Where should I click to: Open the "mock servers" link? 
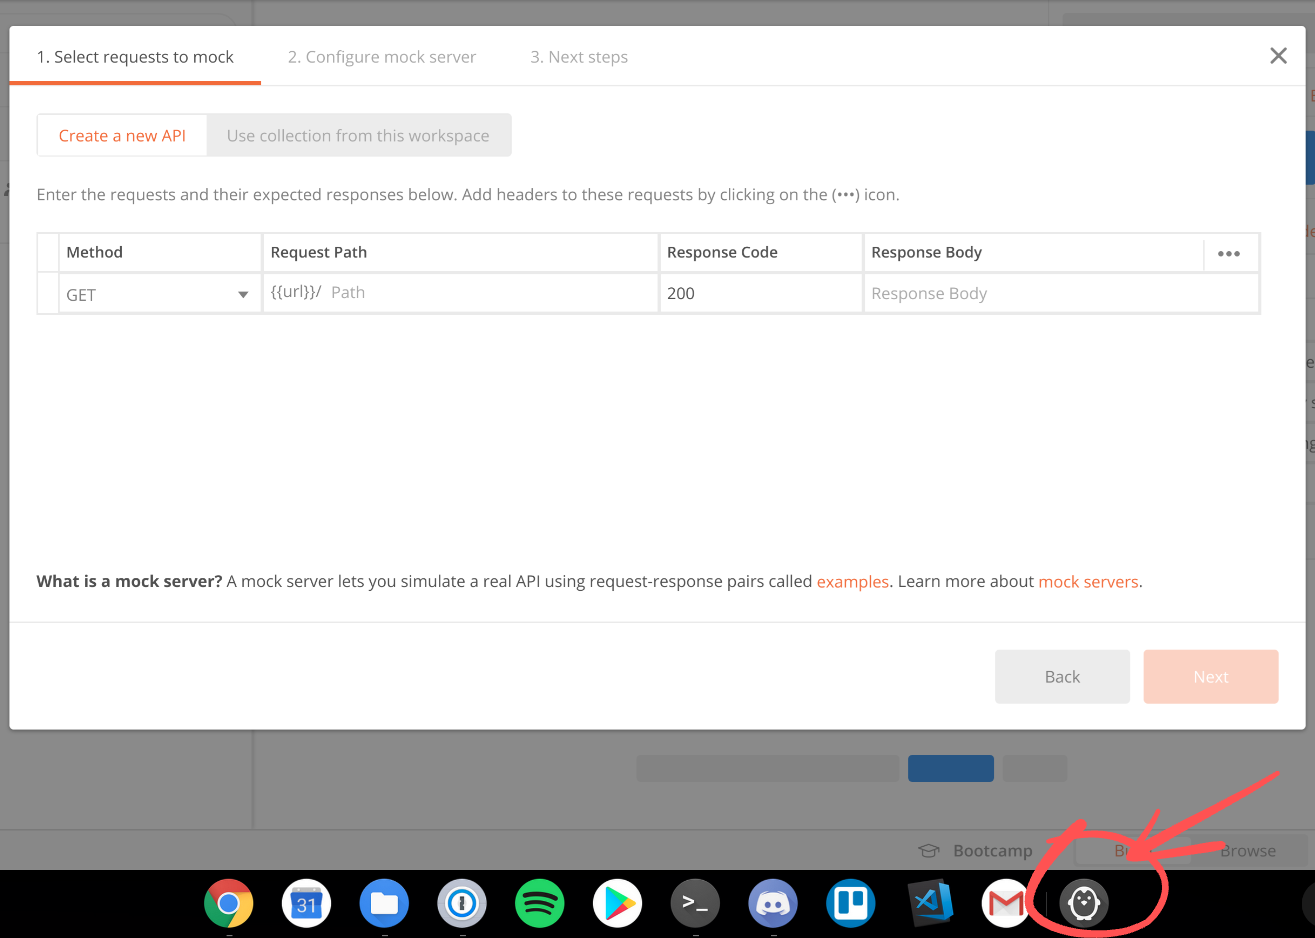tap(1088, 581)
